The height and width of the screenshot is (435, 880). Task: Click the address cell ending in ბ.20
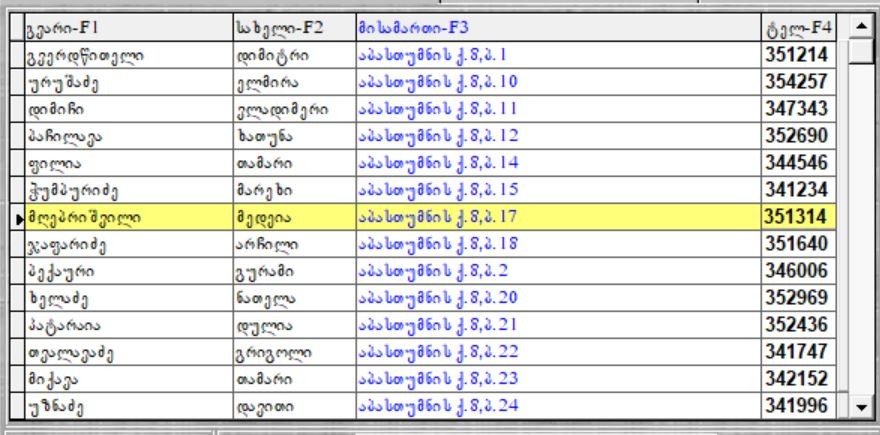[x=558, y=297]
